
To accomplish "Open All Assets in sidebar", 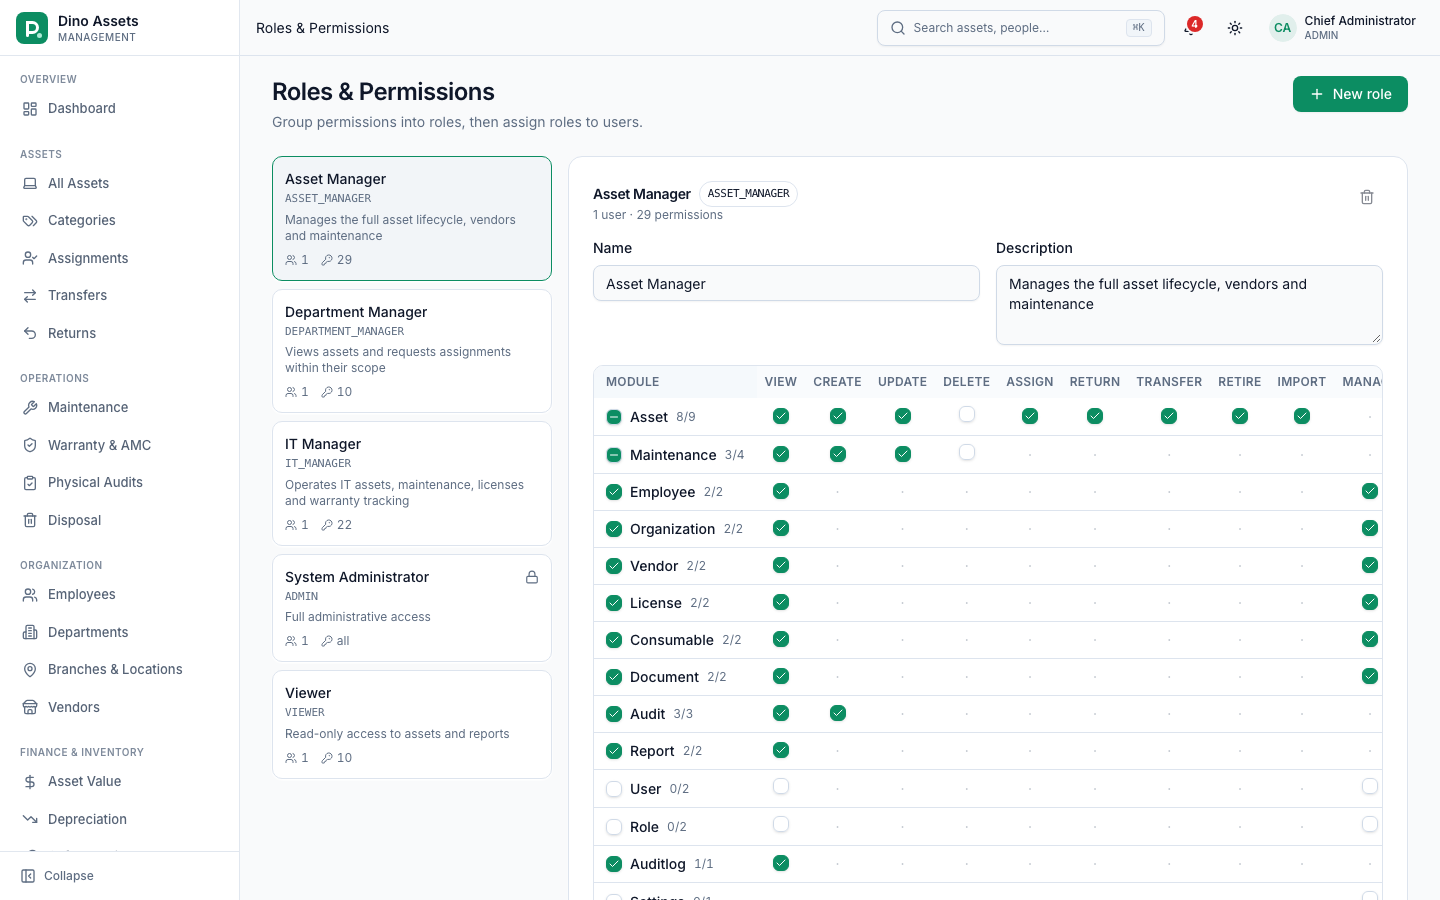I will [x=119, y=184].
